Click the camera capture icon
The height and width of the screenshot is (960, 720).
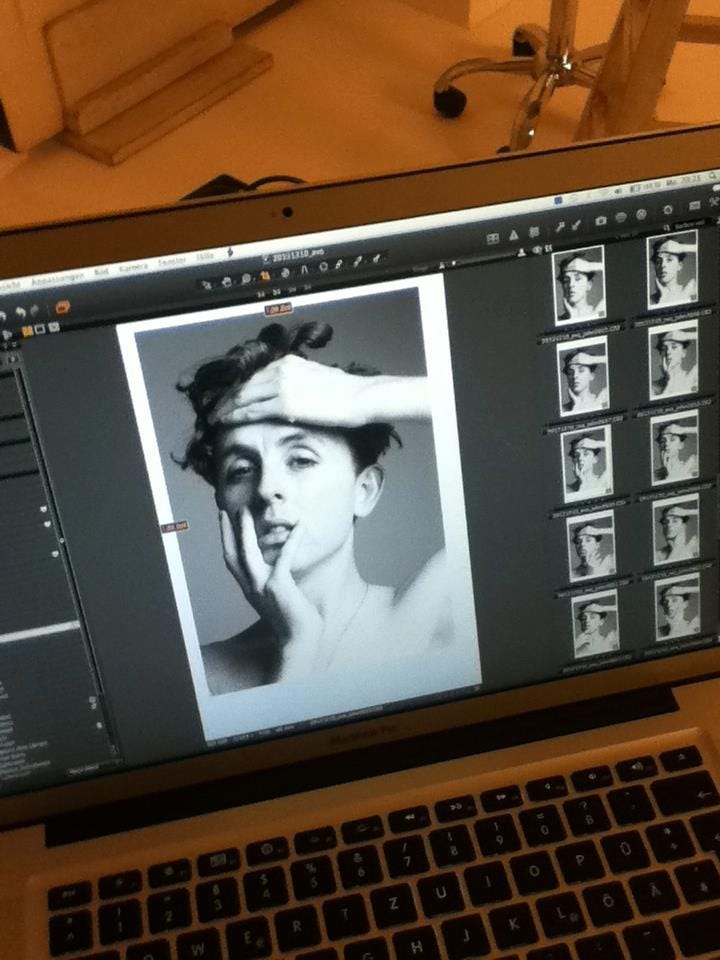[601, 221]
